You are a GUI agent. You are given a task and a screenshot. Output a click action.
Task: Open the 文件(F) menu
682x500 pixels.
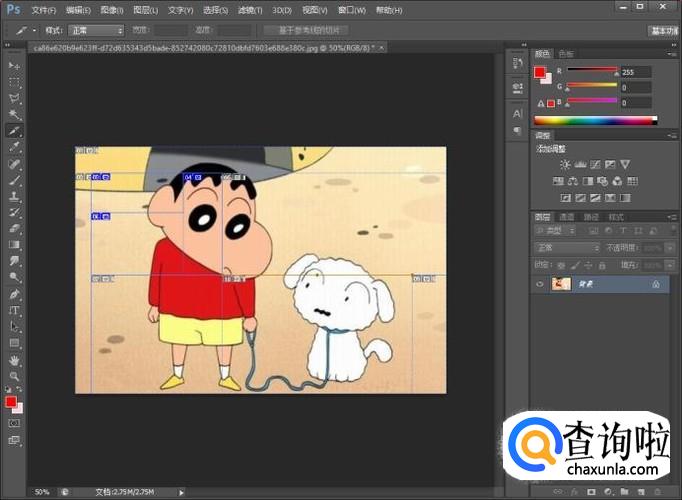43,10
